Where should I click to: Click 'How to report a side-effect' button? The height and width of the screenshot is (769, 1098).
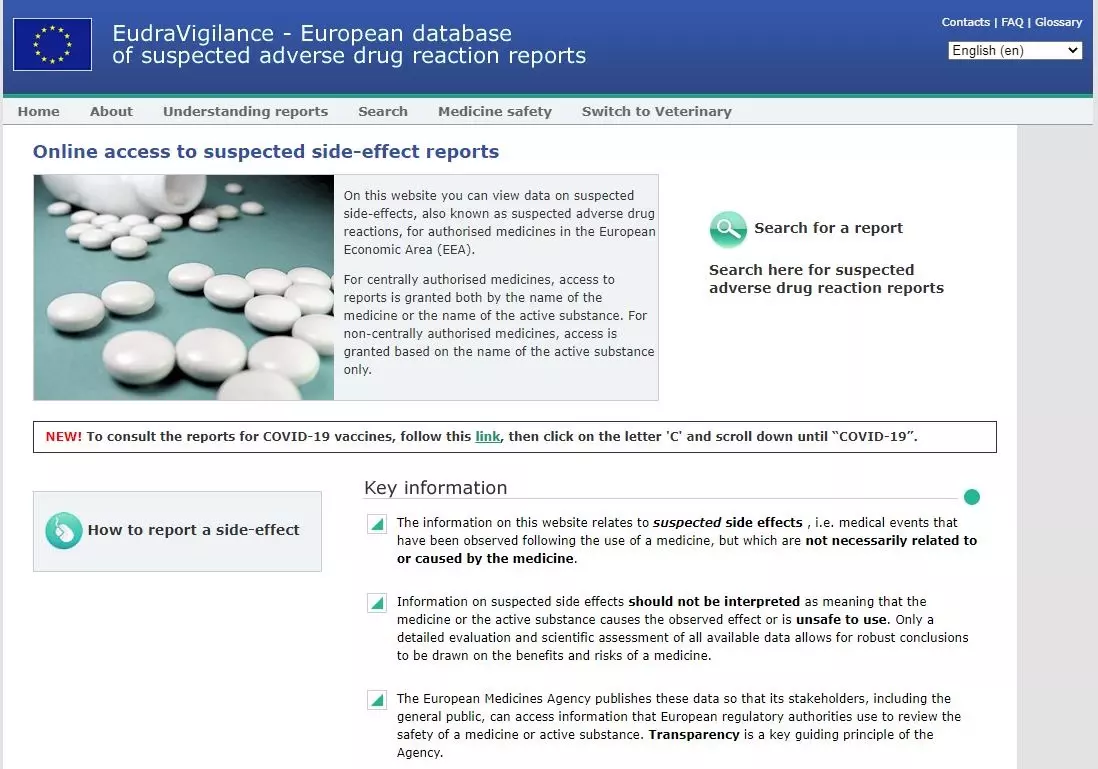coord(177,531)
